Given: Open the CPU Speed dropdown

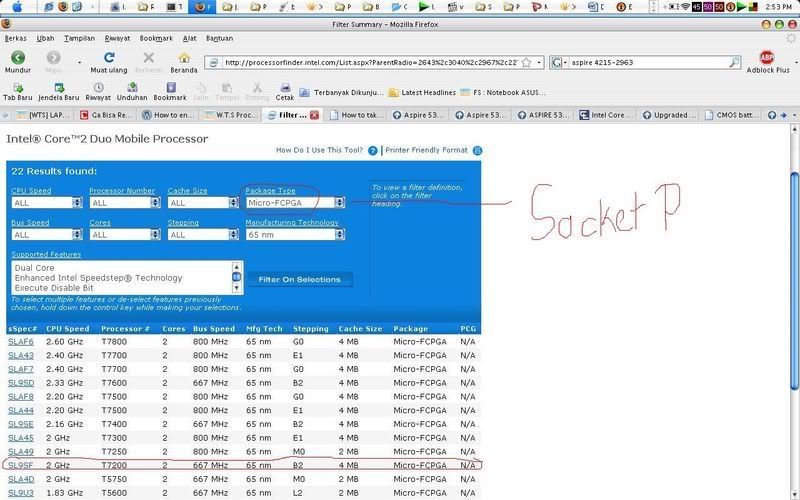Looking at the screenshot, I should click(x=47, y=203).
